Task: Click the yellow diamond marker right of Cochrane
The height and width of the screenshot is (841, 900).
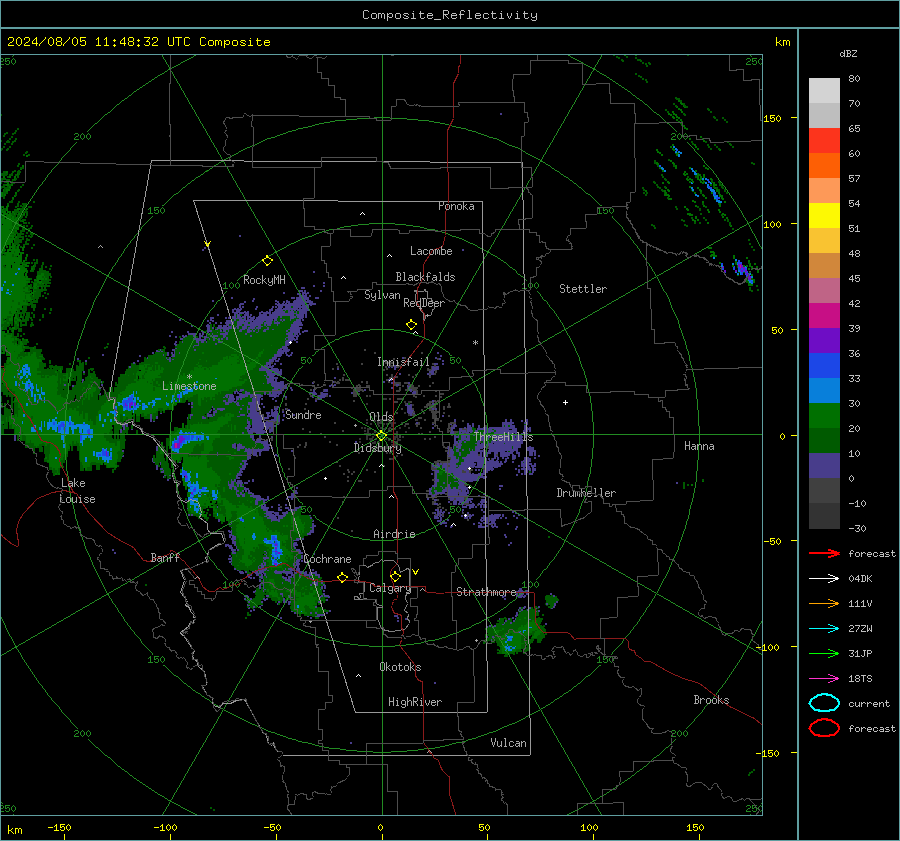Action: 342,577
